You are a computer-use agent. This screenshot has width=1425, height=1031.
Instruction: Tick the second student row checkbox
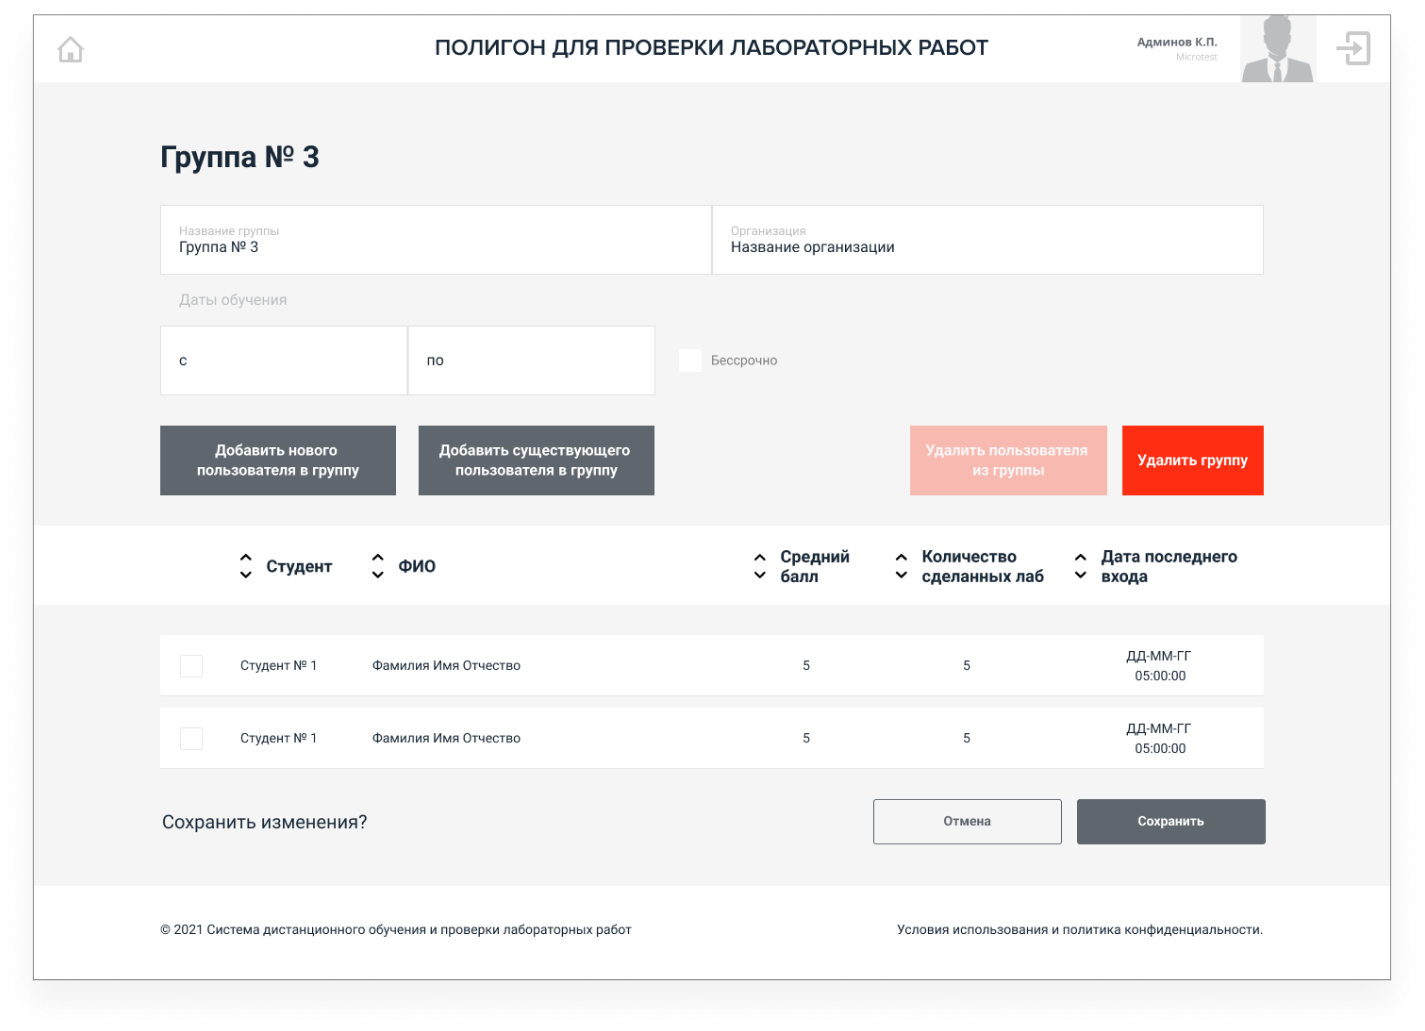tap(191, 739)
